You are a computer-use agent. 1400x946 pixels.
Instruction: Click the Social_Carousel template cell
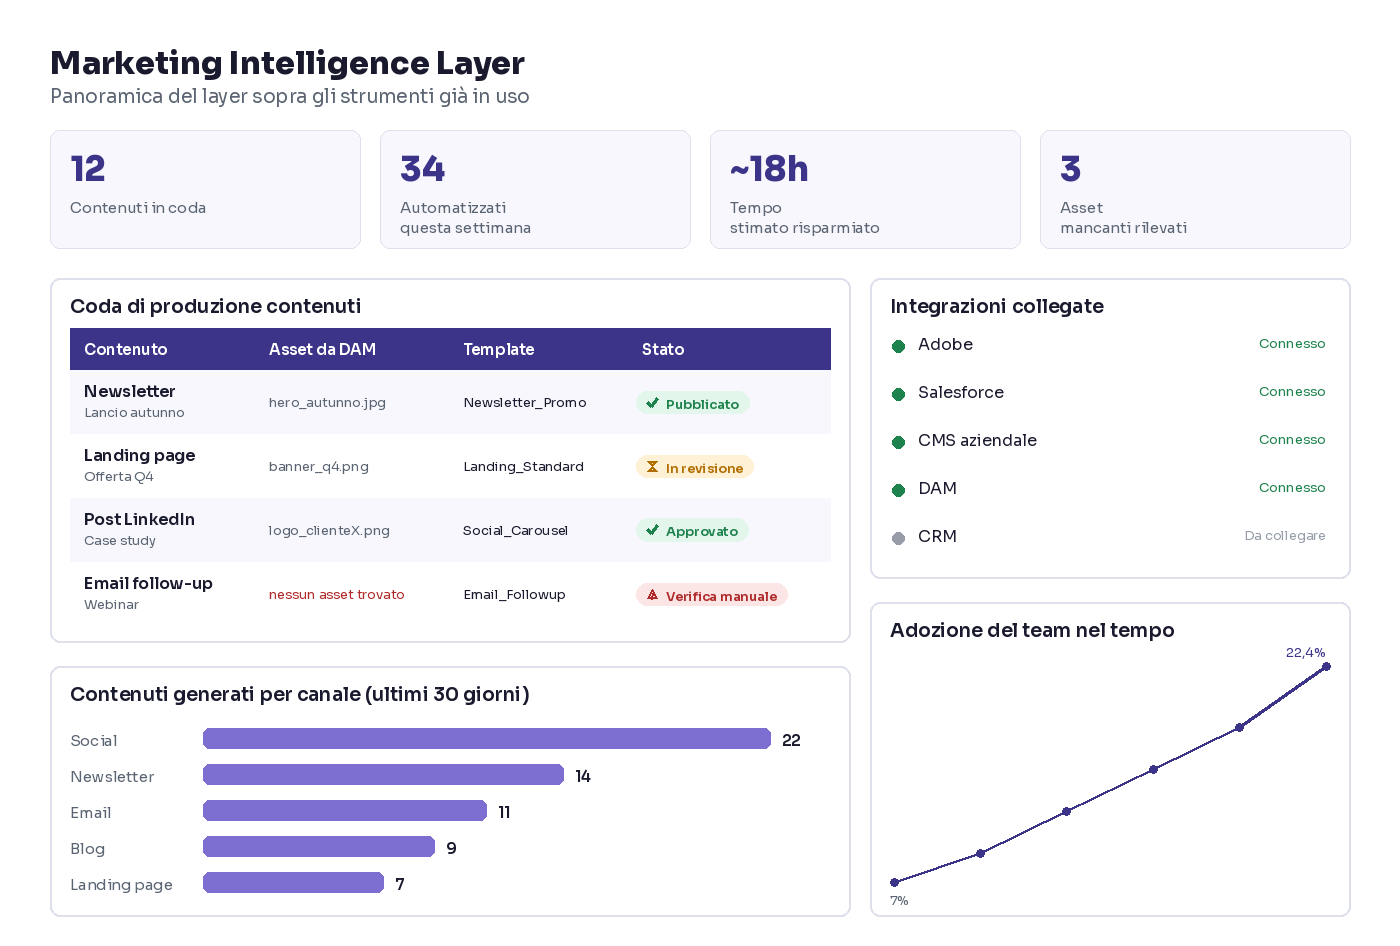click(515, 531)
